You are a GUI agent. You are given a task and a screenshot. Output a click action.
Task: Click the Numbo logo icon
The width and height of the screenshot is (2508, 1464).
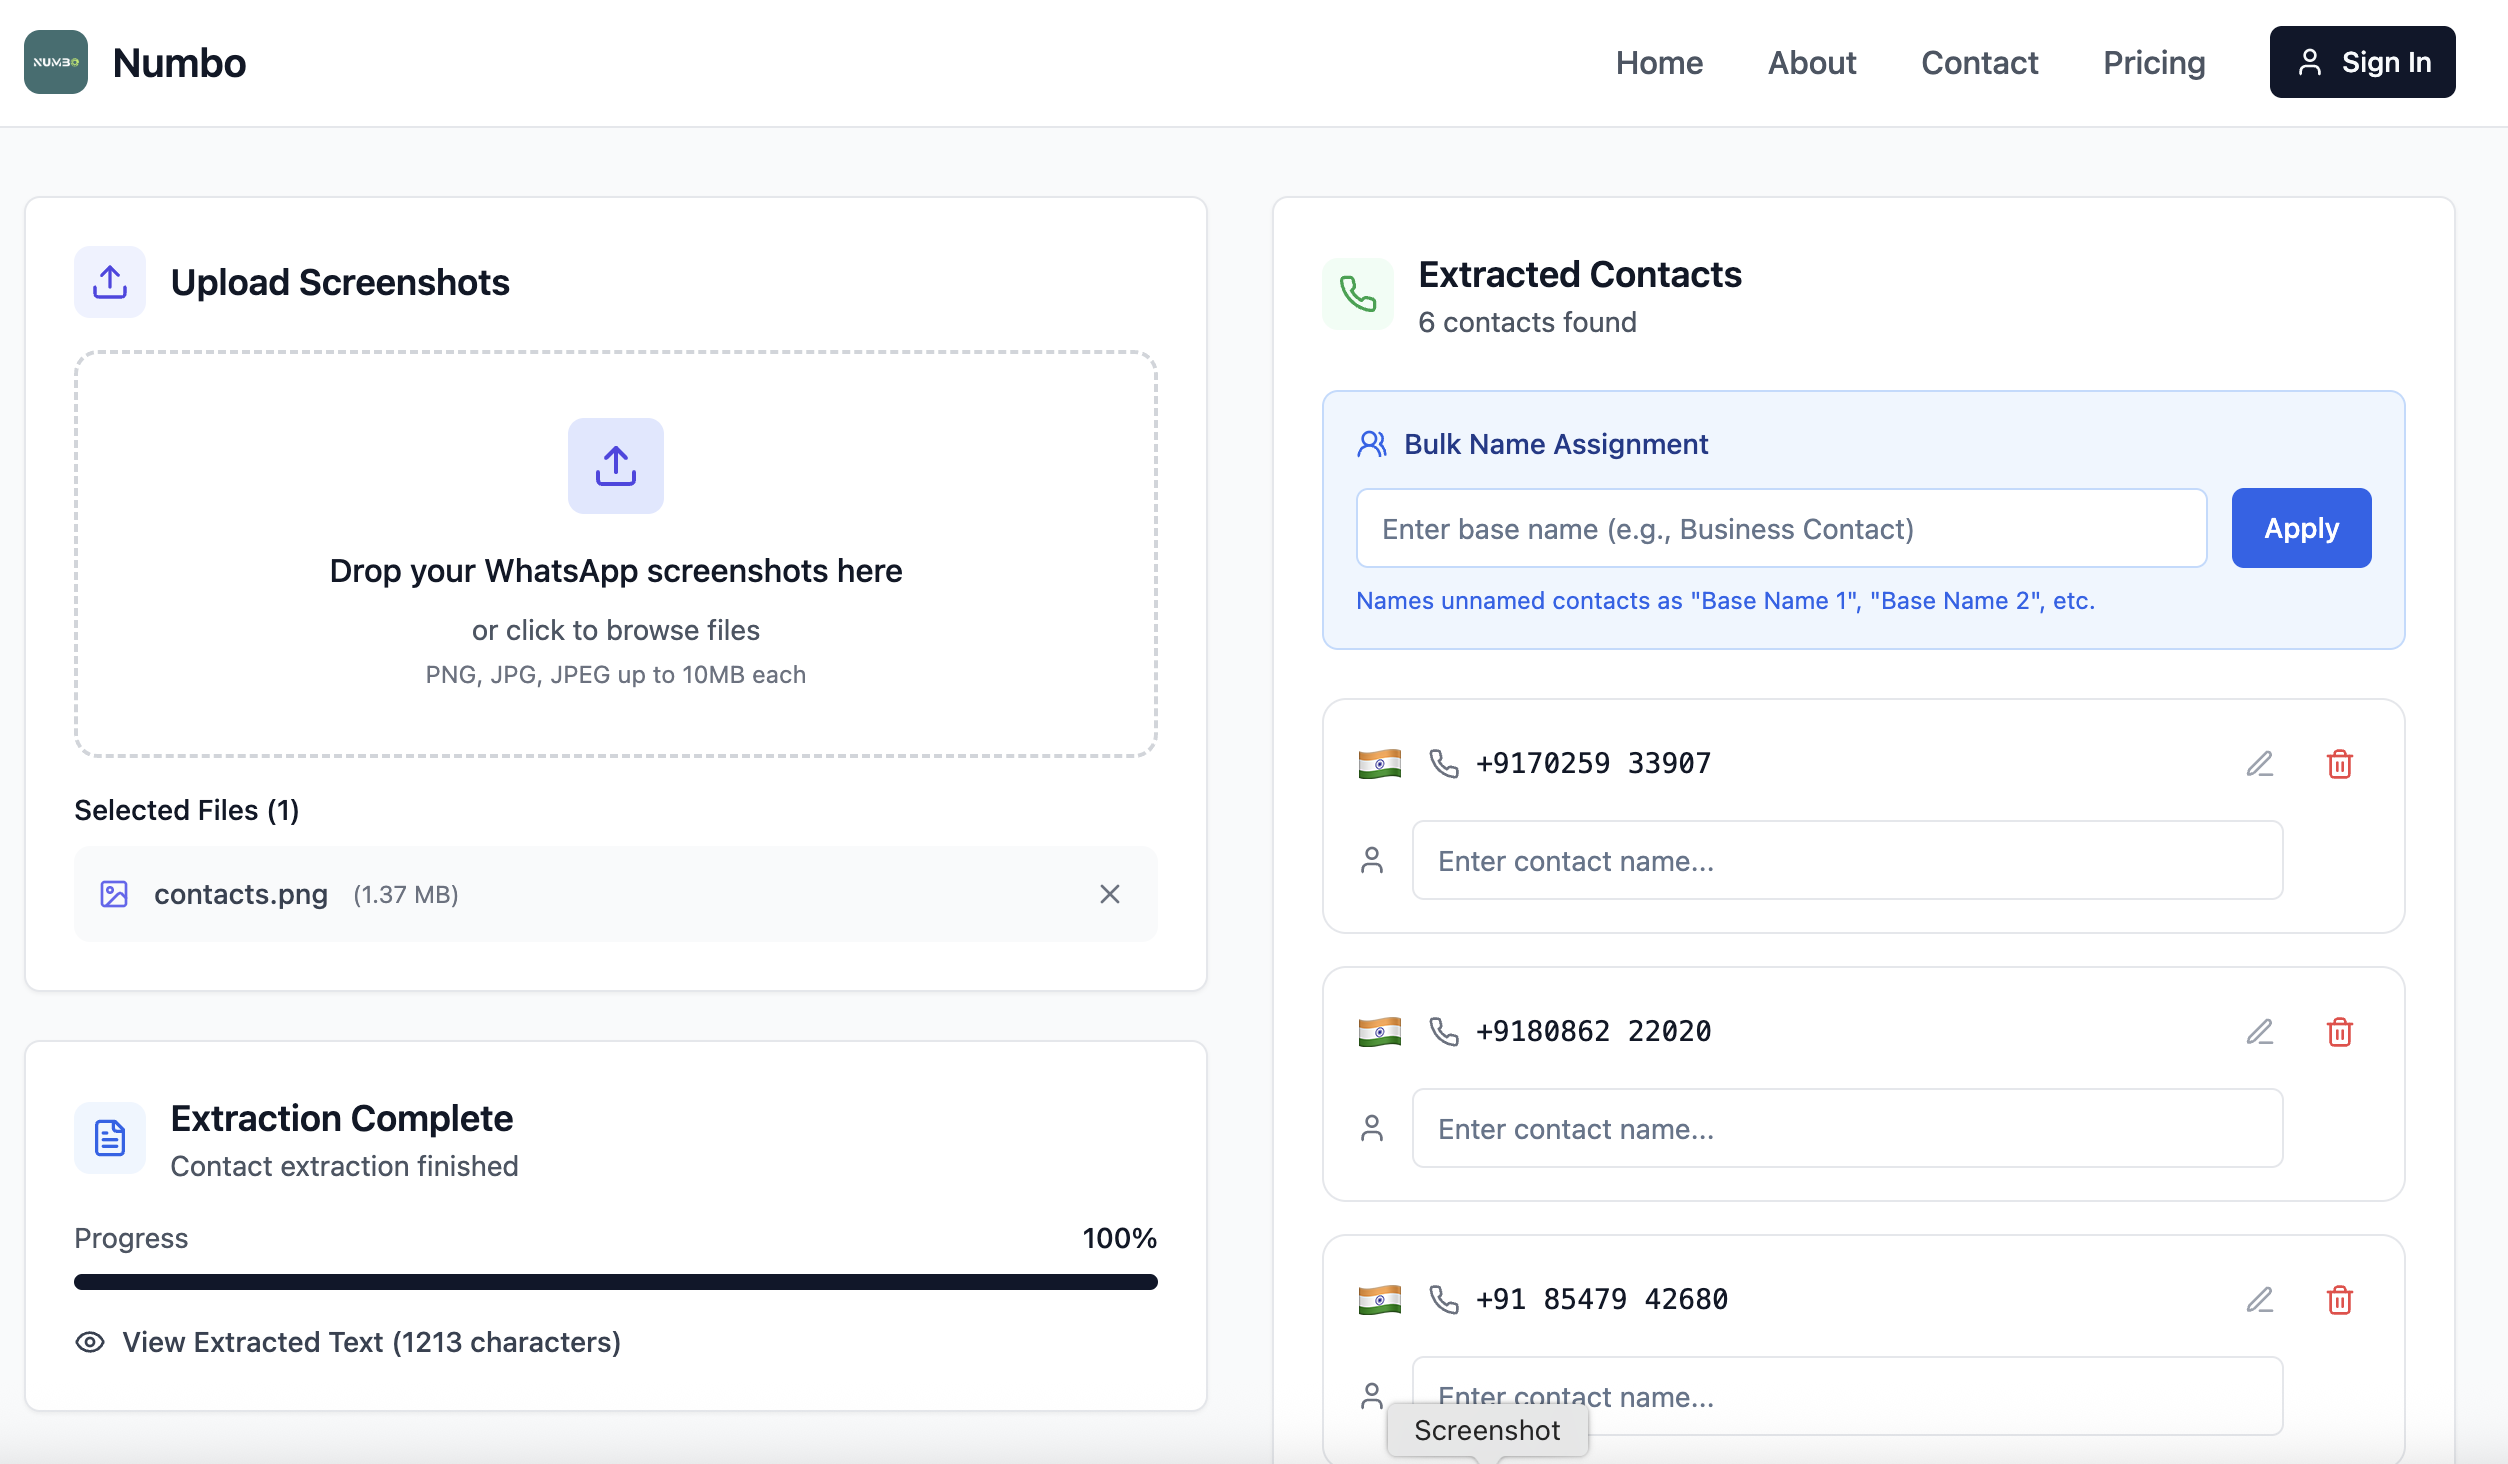tap(56, 62)
